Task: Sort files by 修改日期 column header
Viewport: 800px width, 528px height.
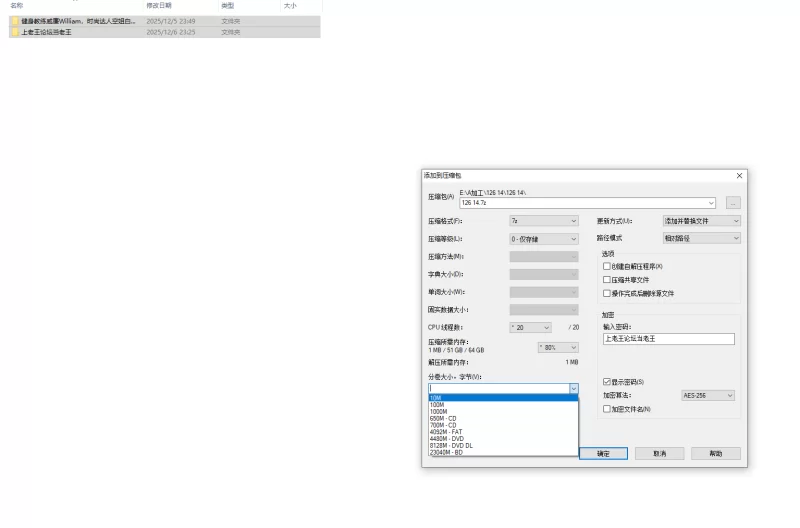Action: [x=160, y=6]
